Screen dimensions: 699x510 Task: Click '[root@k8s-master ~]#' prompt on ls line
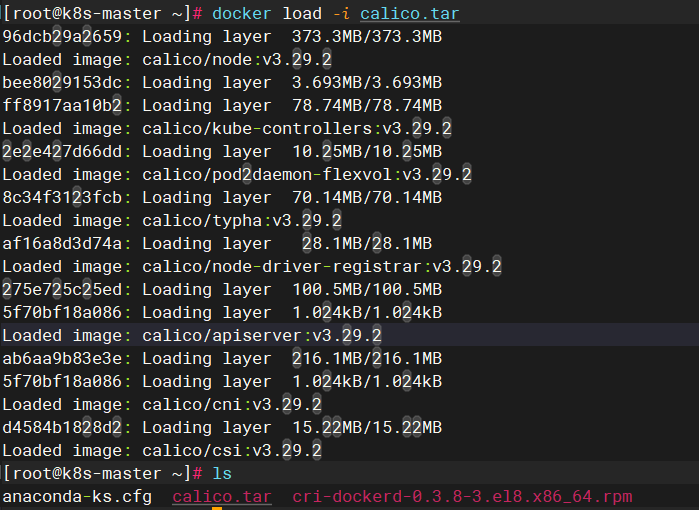click(103, 473)
